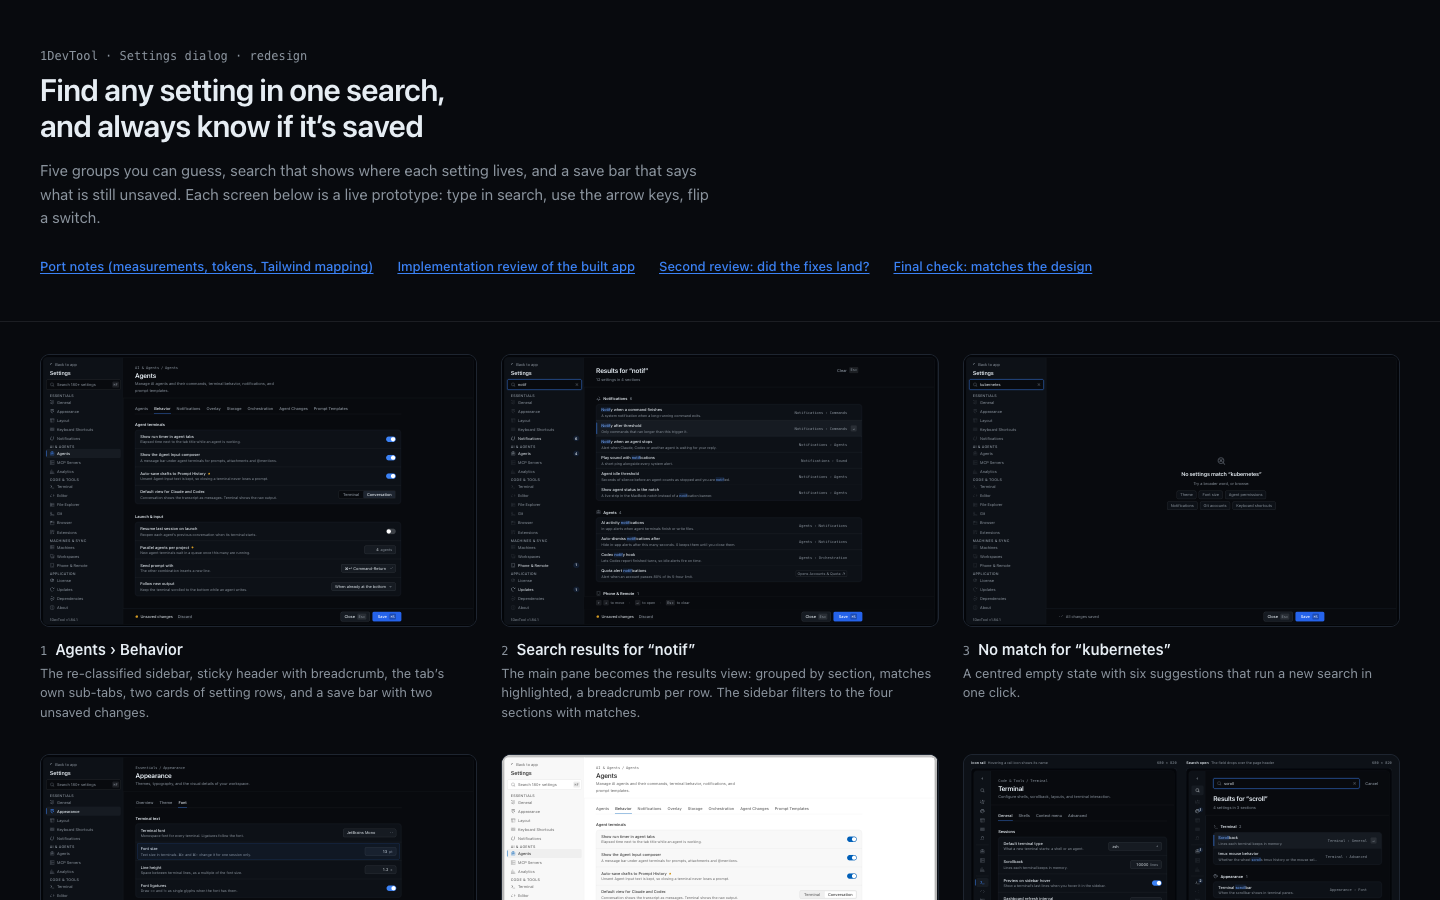This screenshot has width=1440, height=900.
Task: Open the light-theme Agents prototype thumbnail
Action: pos(720,827)
